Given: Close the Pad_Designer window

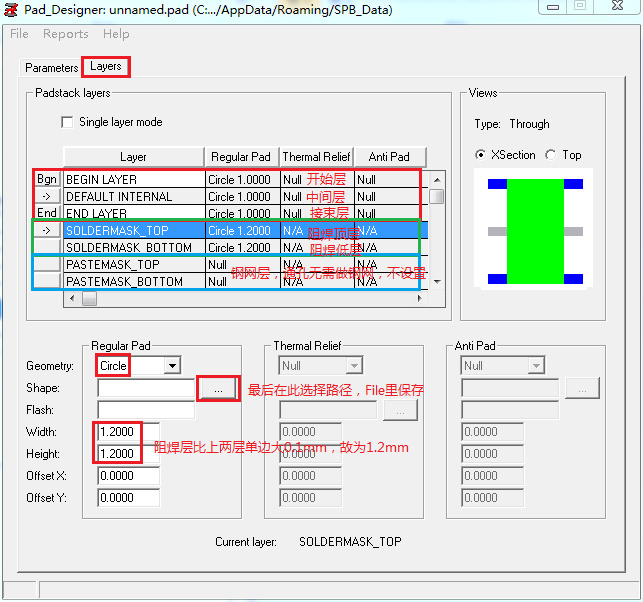Looking at the screenshot, I should pyautogui.click(x=617, y=6).
